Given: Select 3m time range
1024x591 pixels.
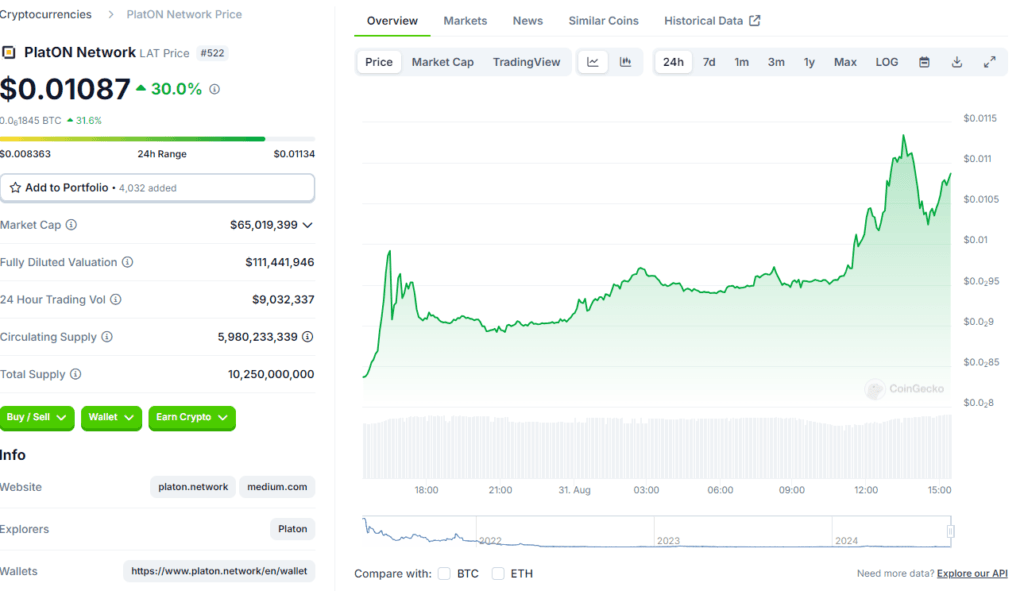Looking at the screenshot, I should 776,62.
